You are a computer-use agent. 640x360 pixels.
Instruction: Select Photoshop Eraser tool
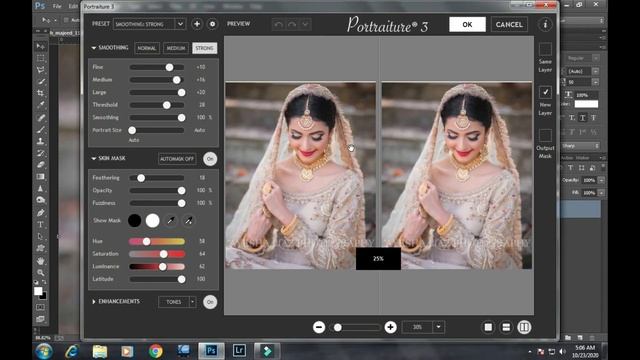click(x=40, y=165)
